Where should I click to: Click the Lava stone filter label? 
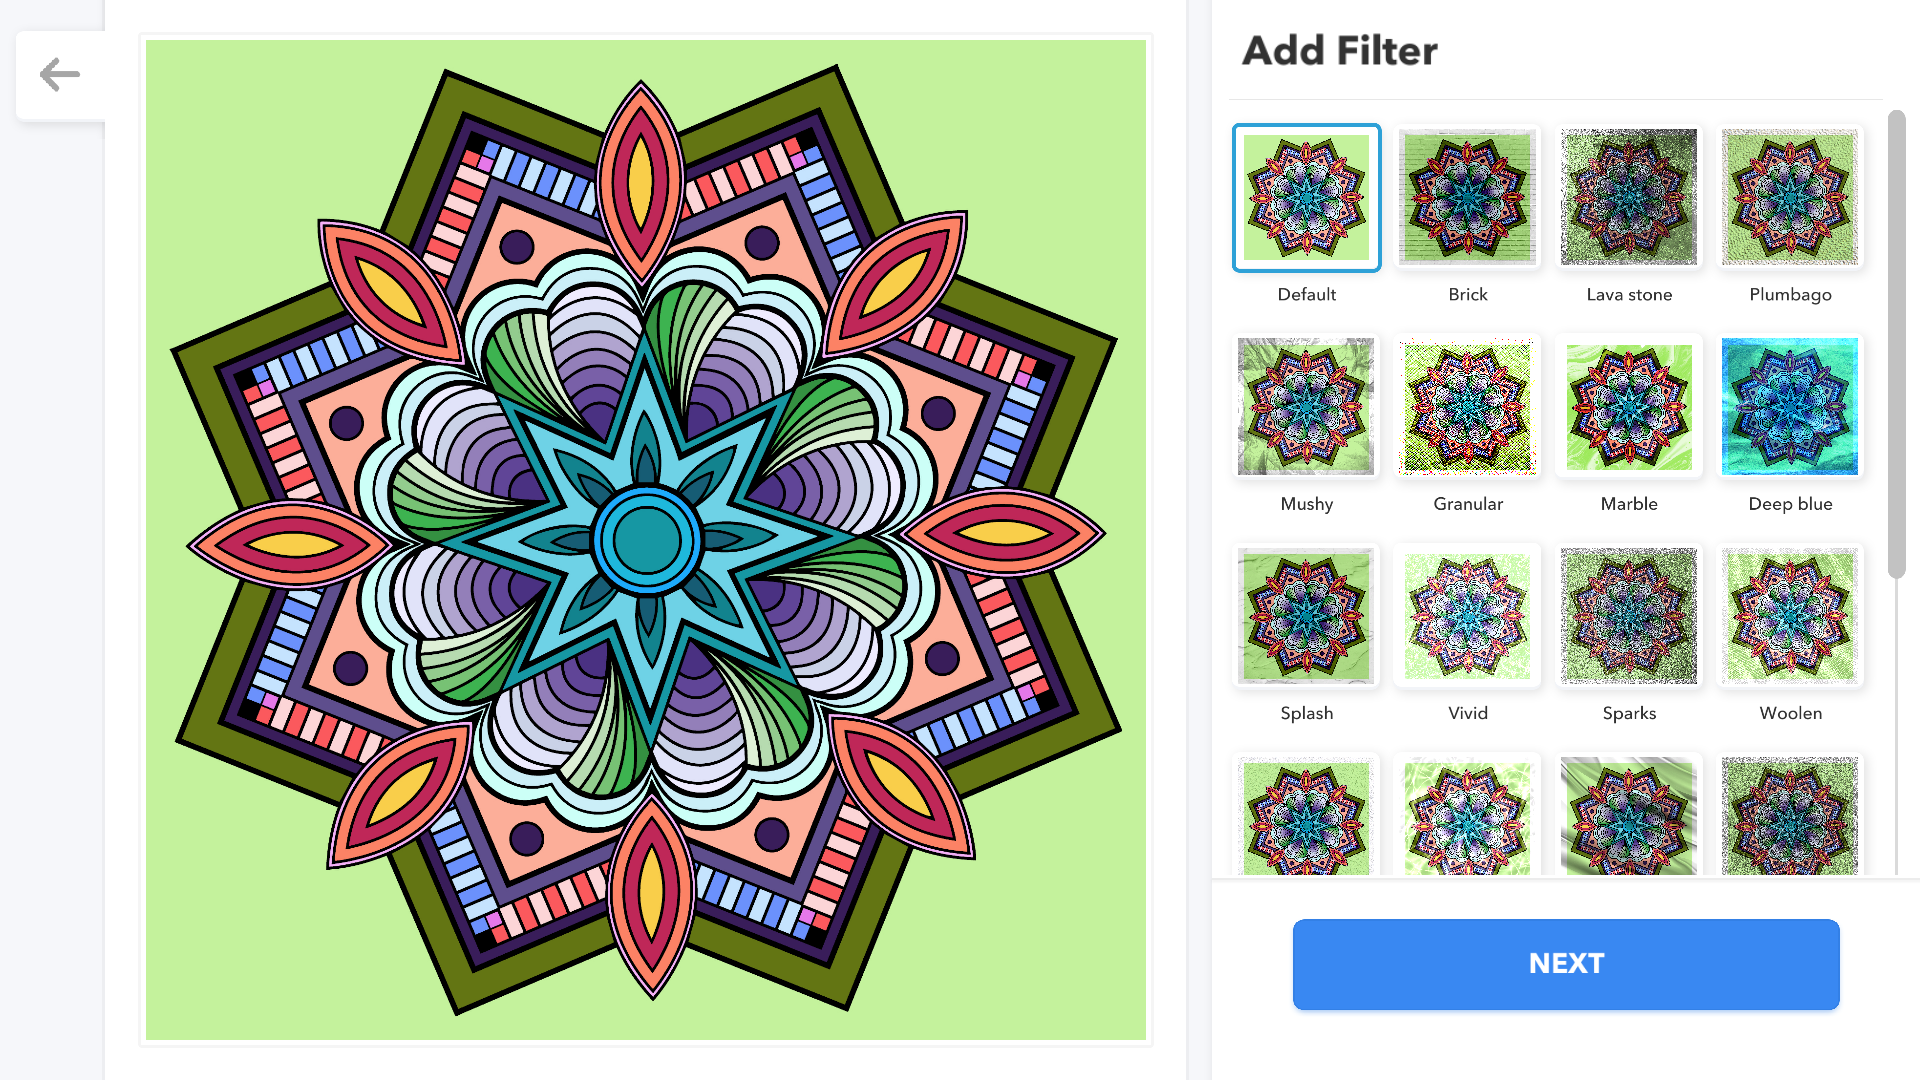tap(1629, 295)
